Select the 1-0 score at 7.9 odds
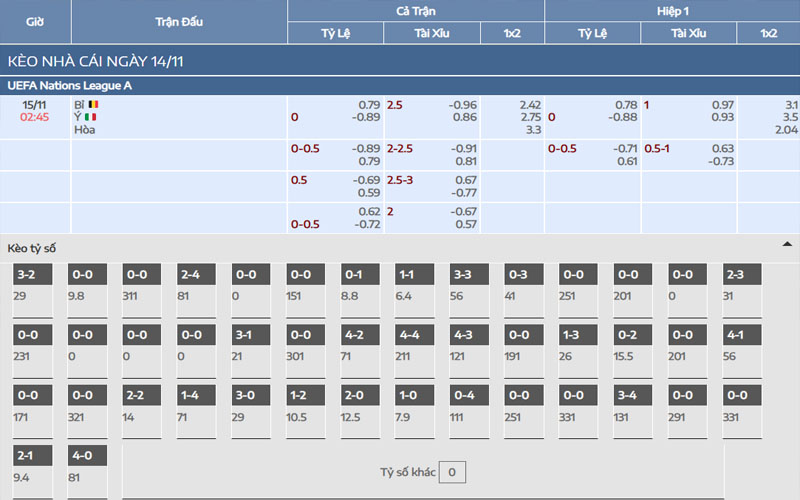This screenshot has height=500, width=800. [x=415, y=394]
